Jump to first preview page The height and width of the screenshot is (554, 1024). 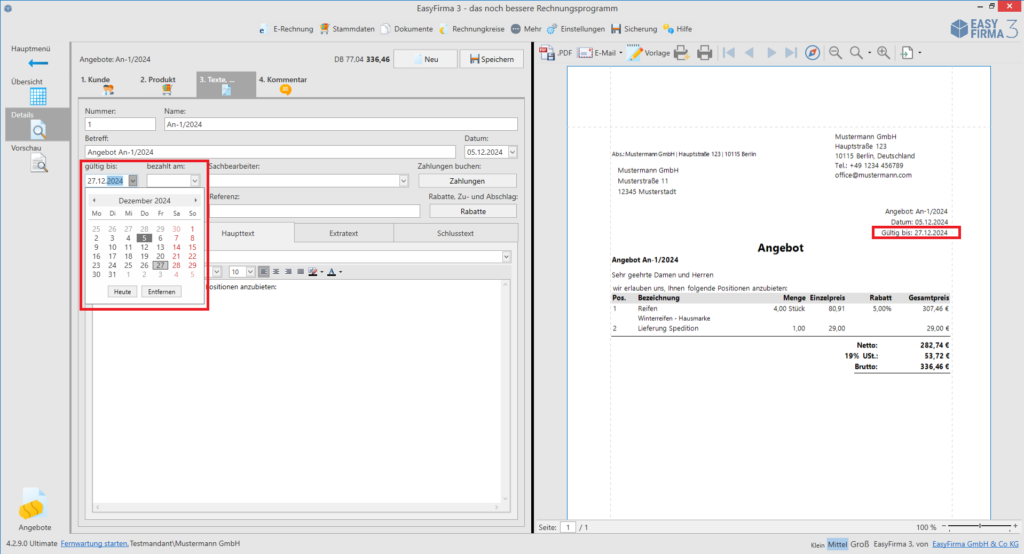[x=729, y=53]
